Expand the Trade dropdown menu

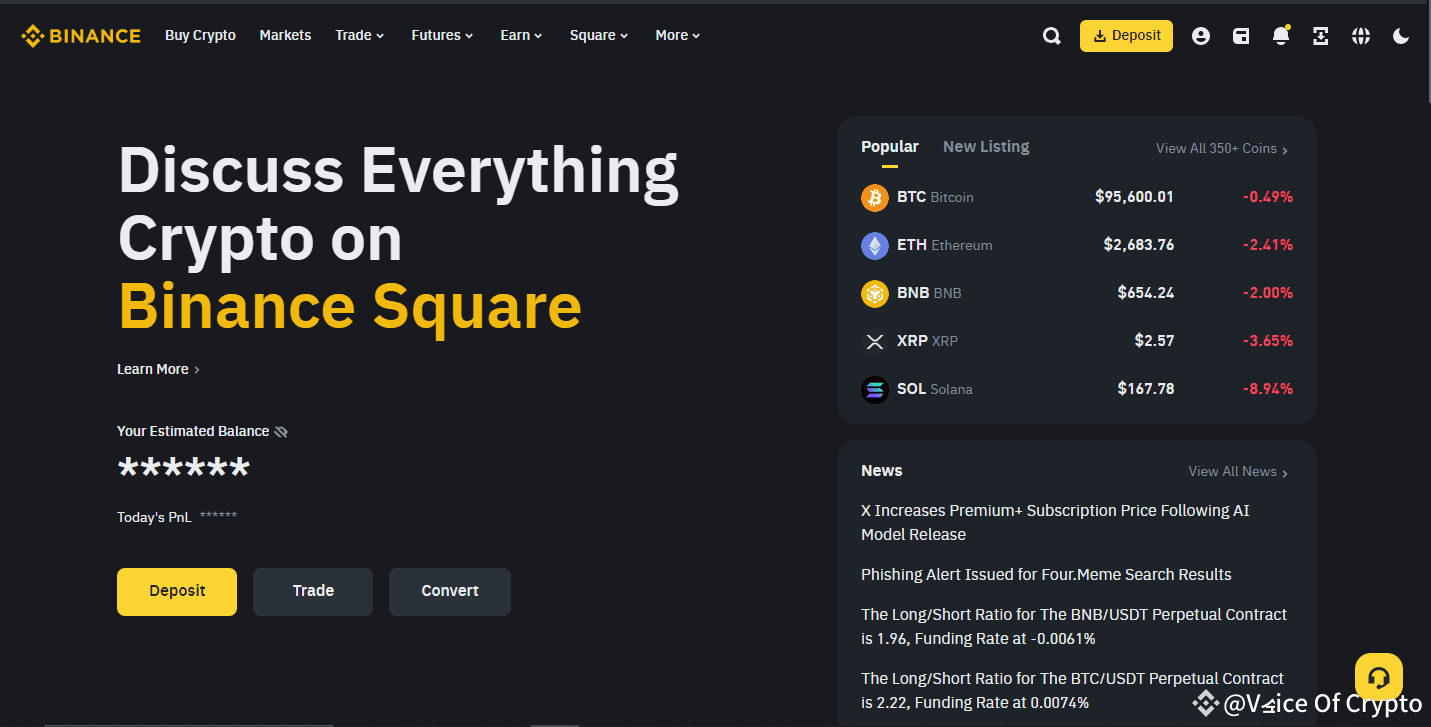click(360, 35)
